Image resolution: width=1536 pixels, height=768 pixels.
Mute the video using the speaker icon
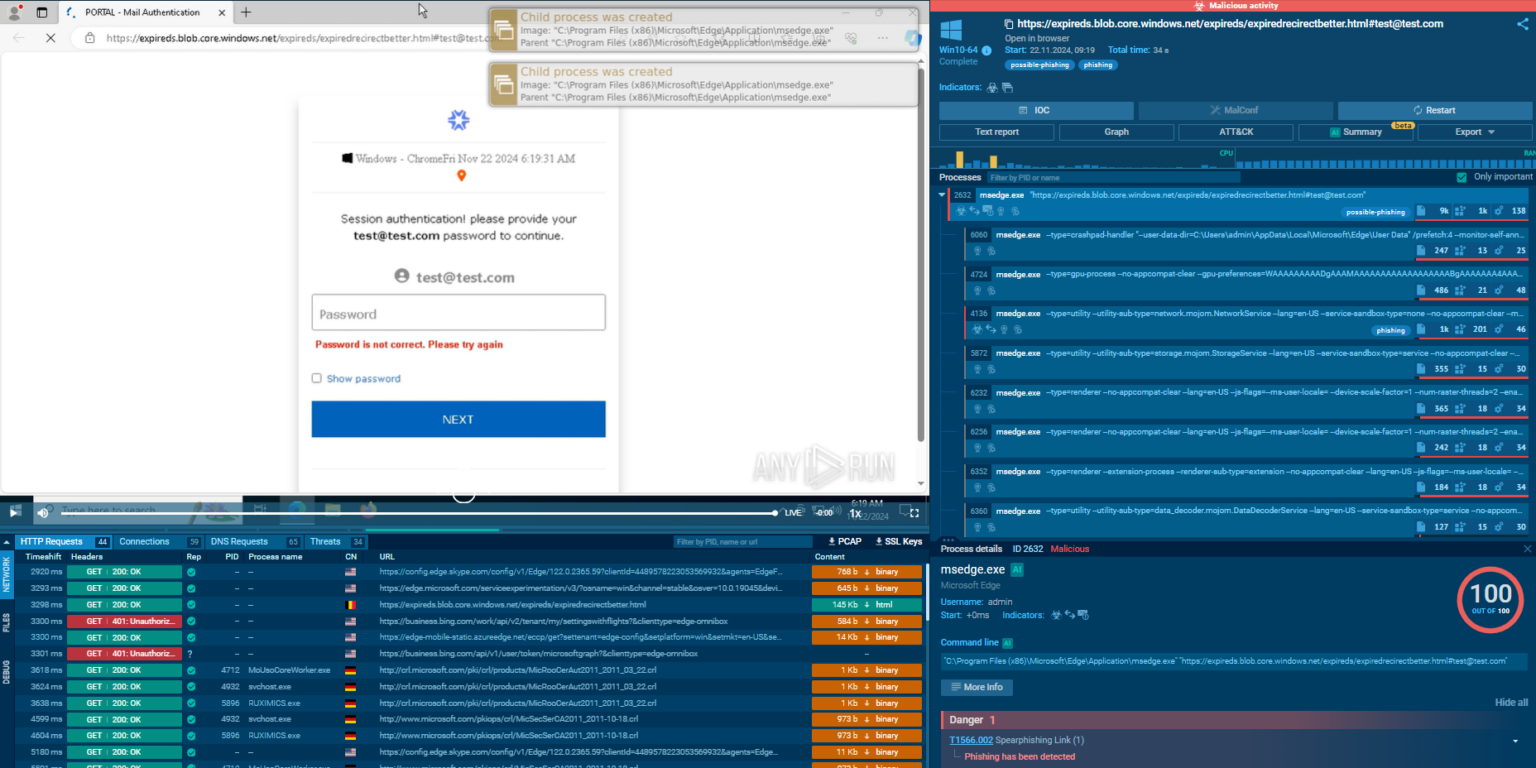[x=43, y=512]
